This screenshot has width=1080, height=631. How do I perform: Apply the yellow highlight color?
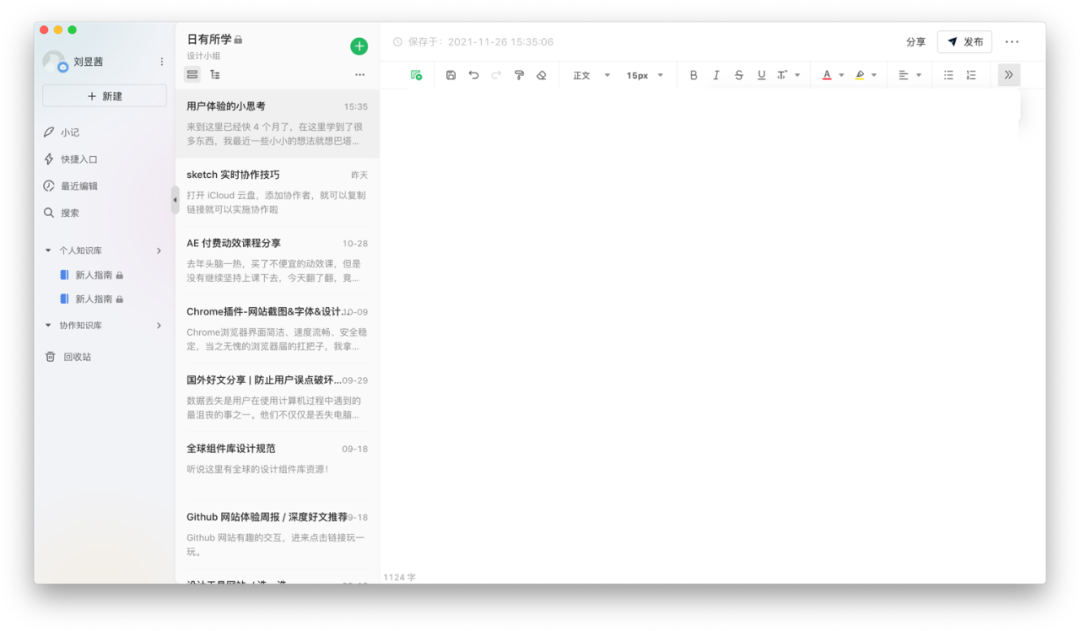click(860, 75)
